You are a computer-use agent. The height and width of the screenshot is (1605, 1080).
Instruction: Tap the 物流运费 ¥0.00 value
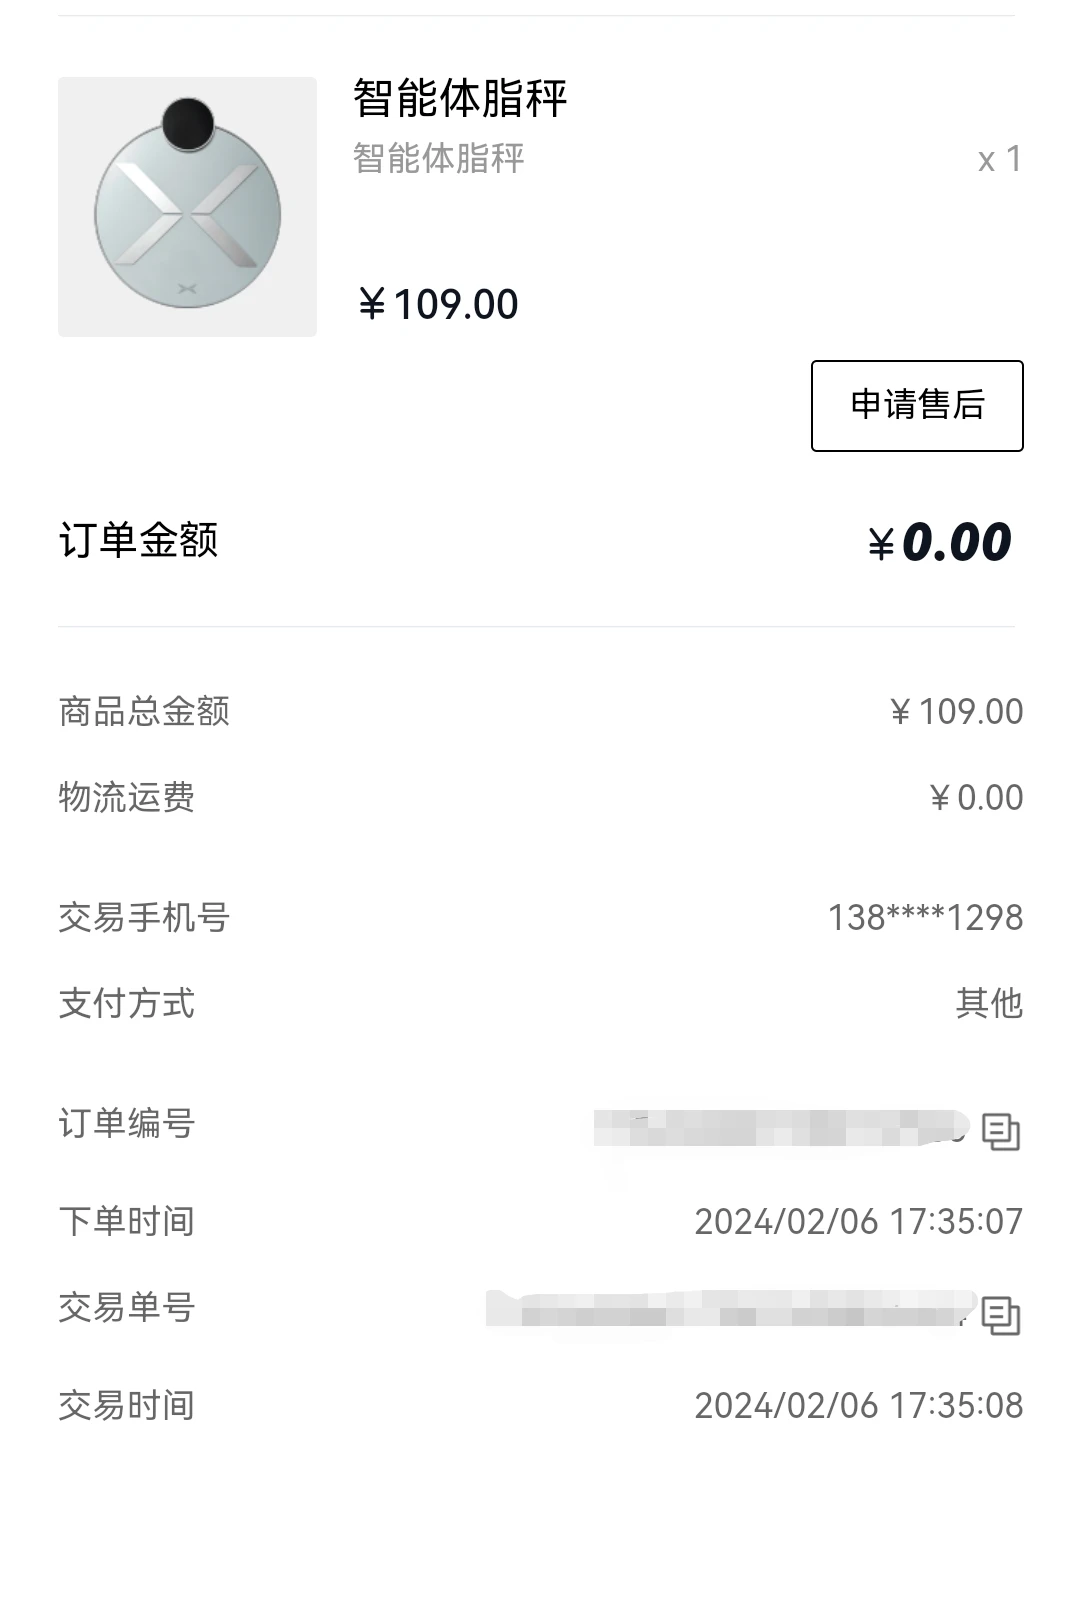point(976,798)
